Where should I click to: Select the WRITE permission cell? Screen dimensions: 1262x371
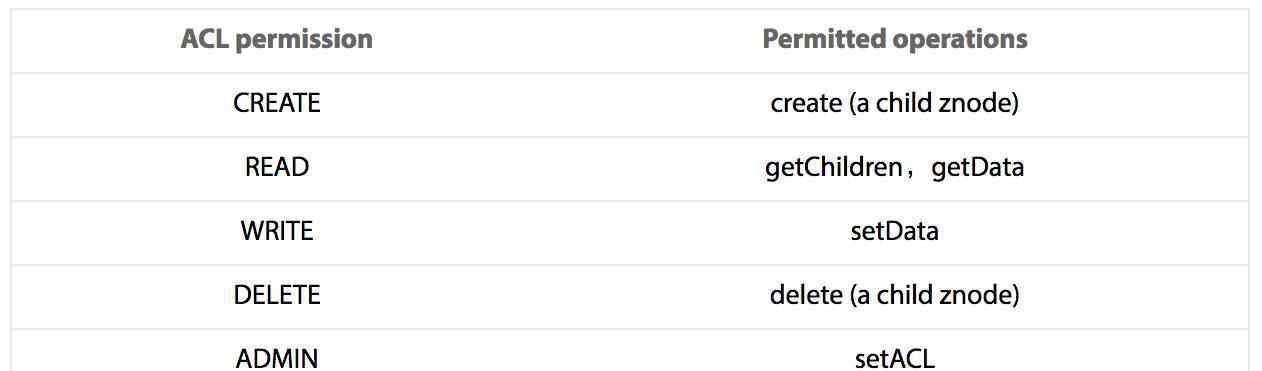pyautogui.click(x=277, y=231)
